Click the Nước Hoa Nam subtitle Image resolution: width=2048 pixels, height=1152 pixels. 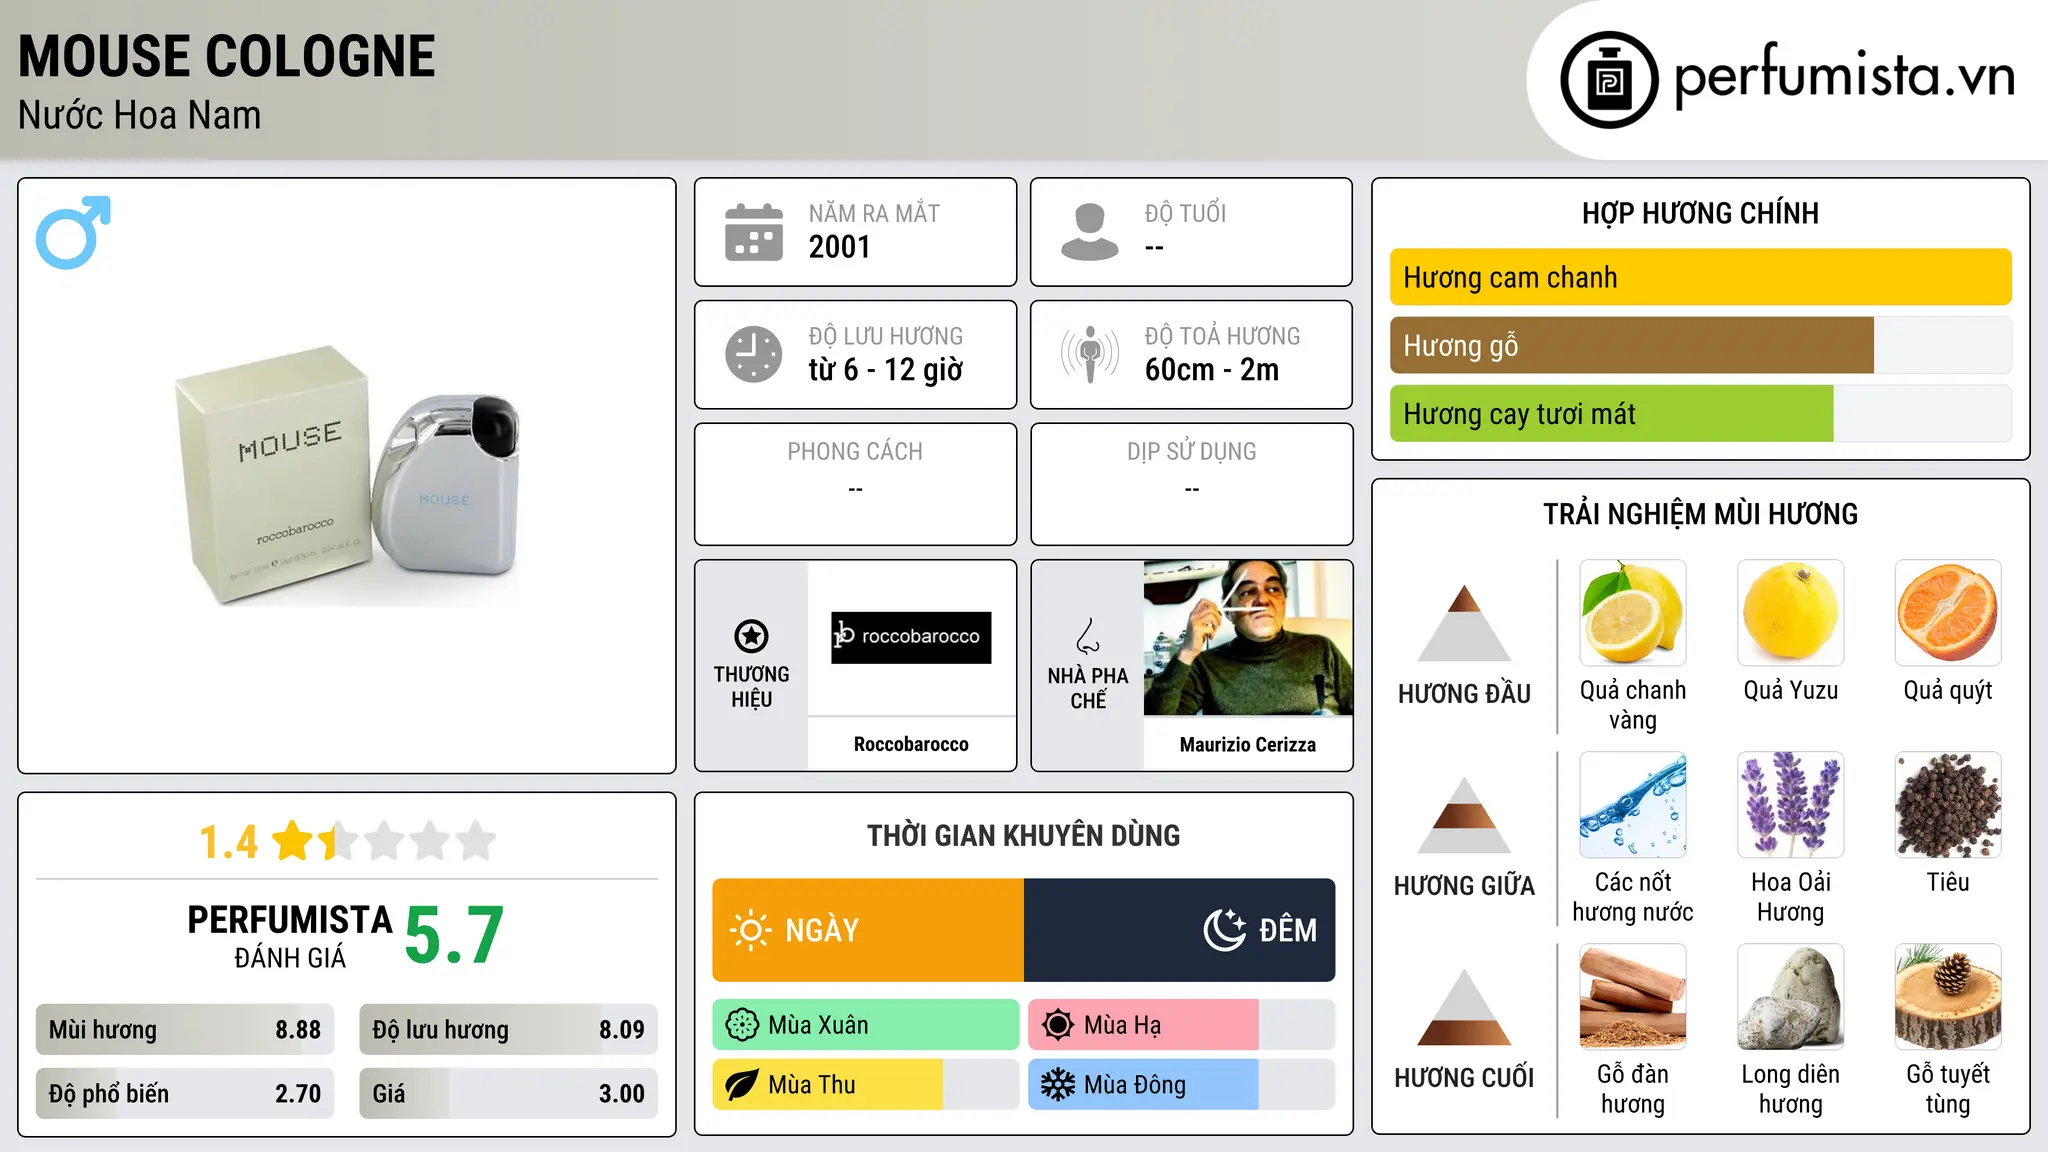point(140,115)
